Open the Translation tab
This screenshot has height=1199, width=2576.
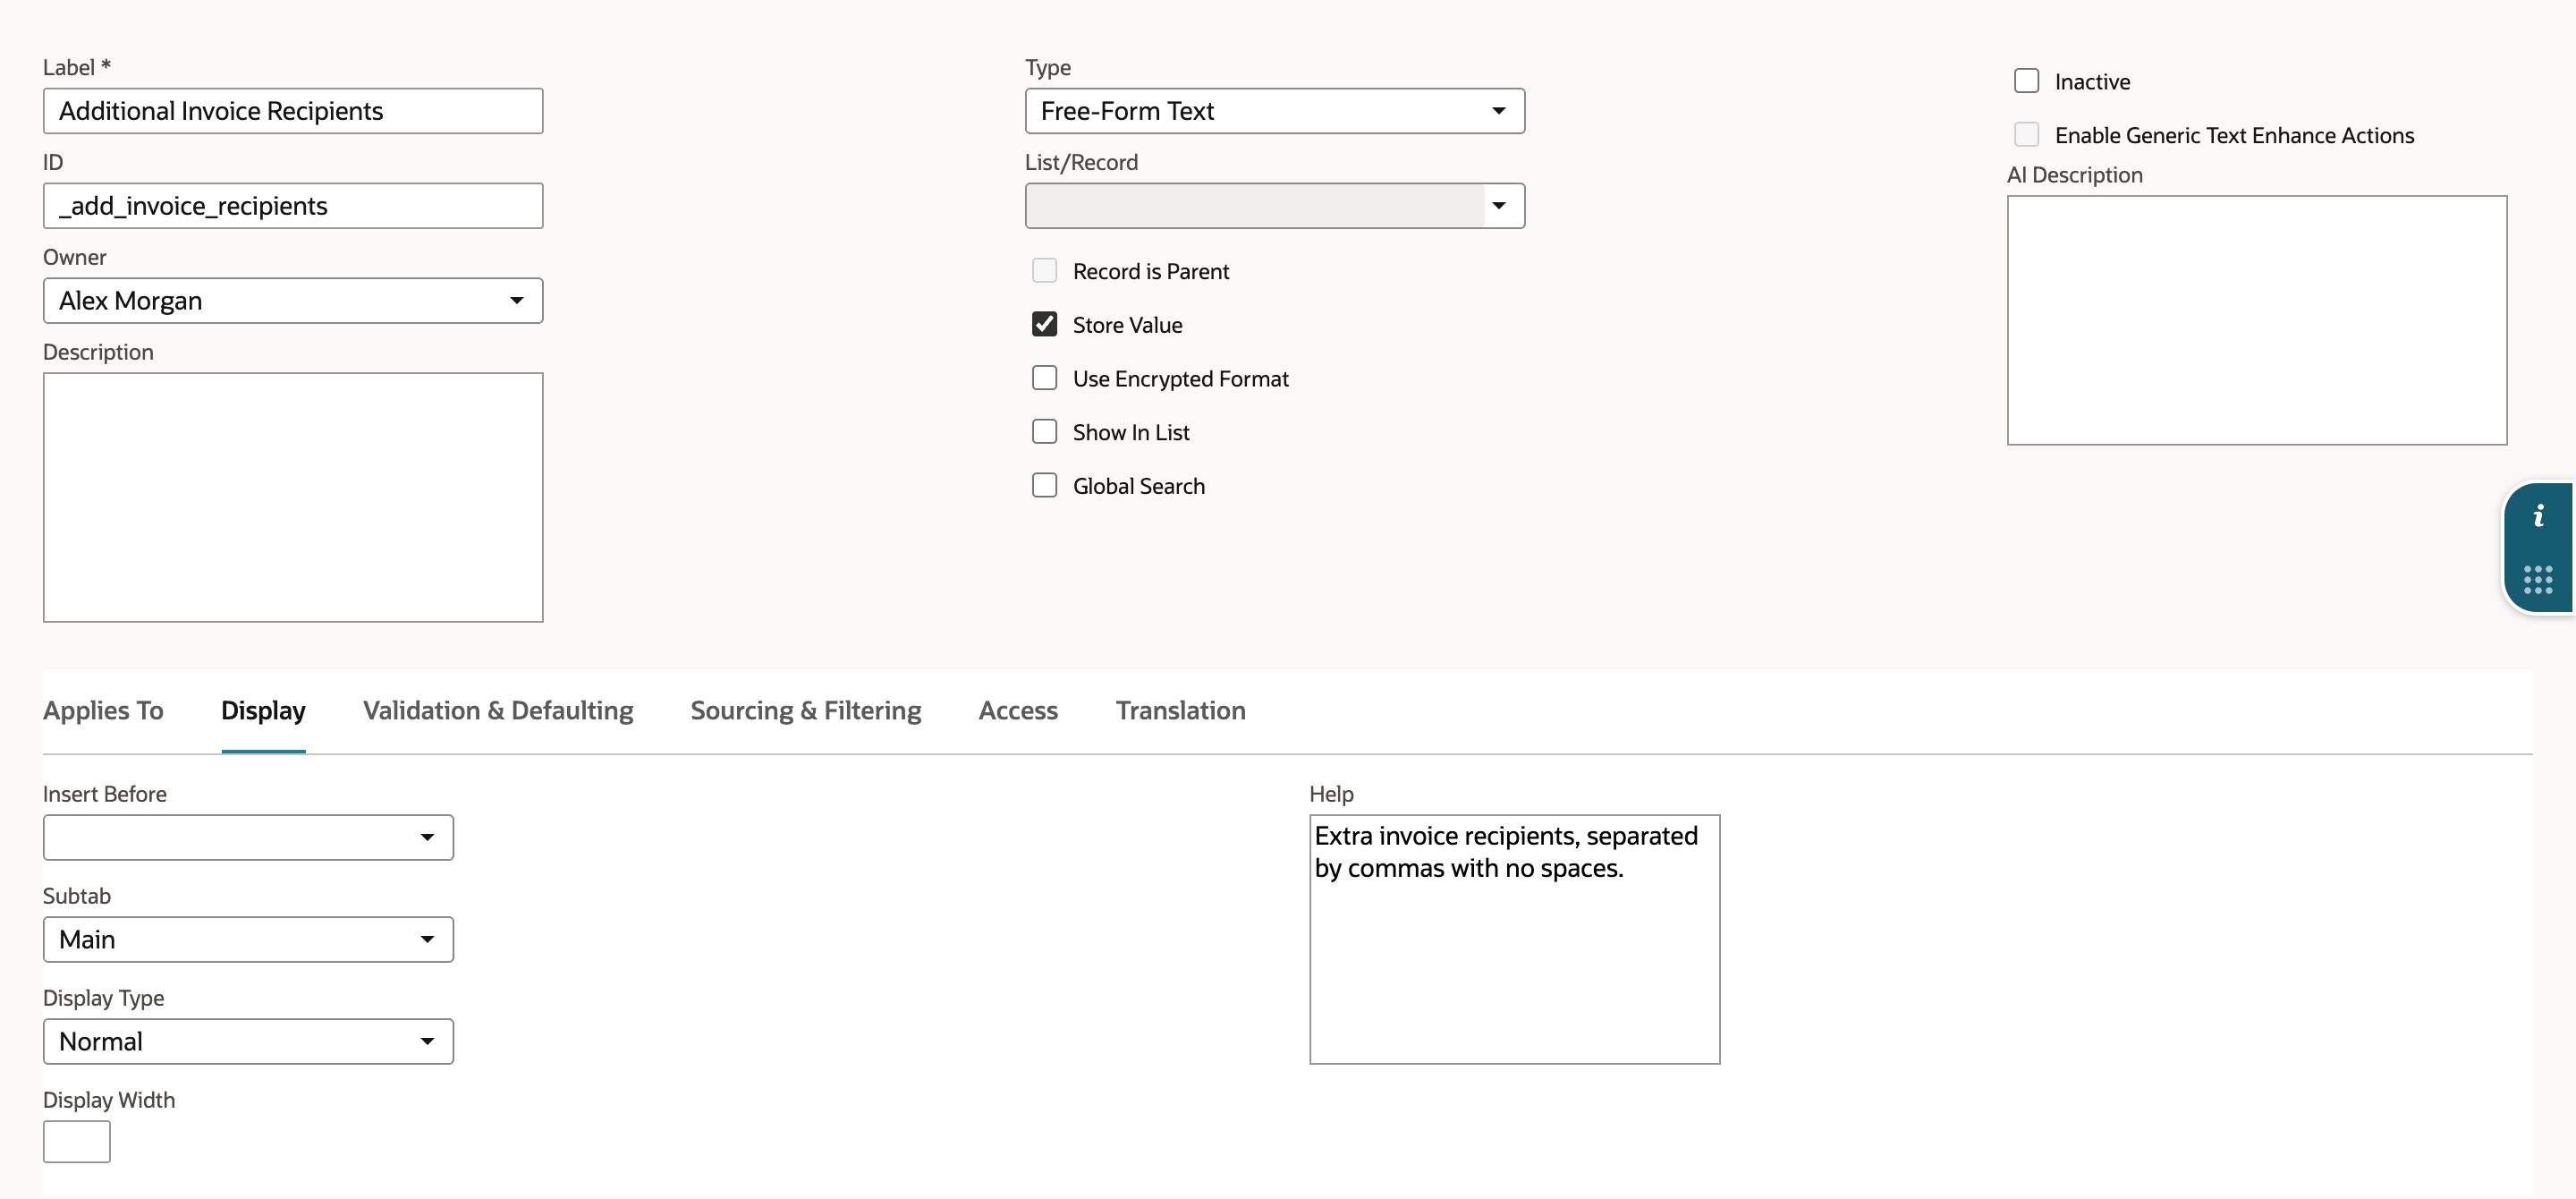[1181, 711]
